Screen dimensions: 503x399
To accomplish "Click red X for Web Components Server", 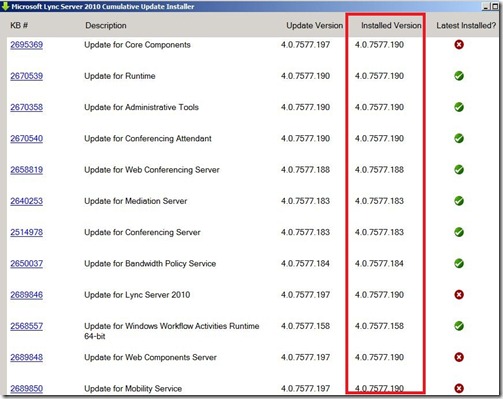I will coord(459,357).
